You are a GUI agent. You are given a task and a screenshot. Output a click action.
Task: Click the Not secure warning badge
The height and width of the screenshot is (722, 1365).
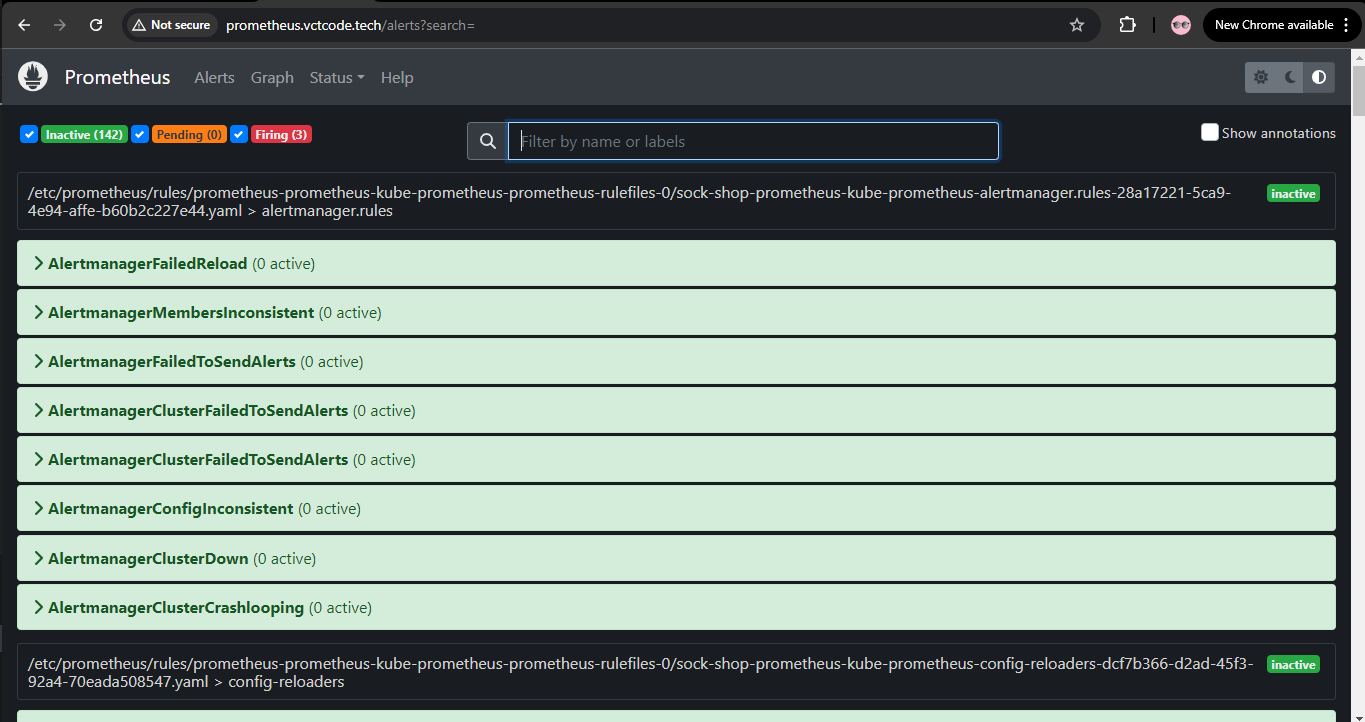(171, 25)
